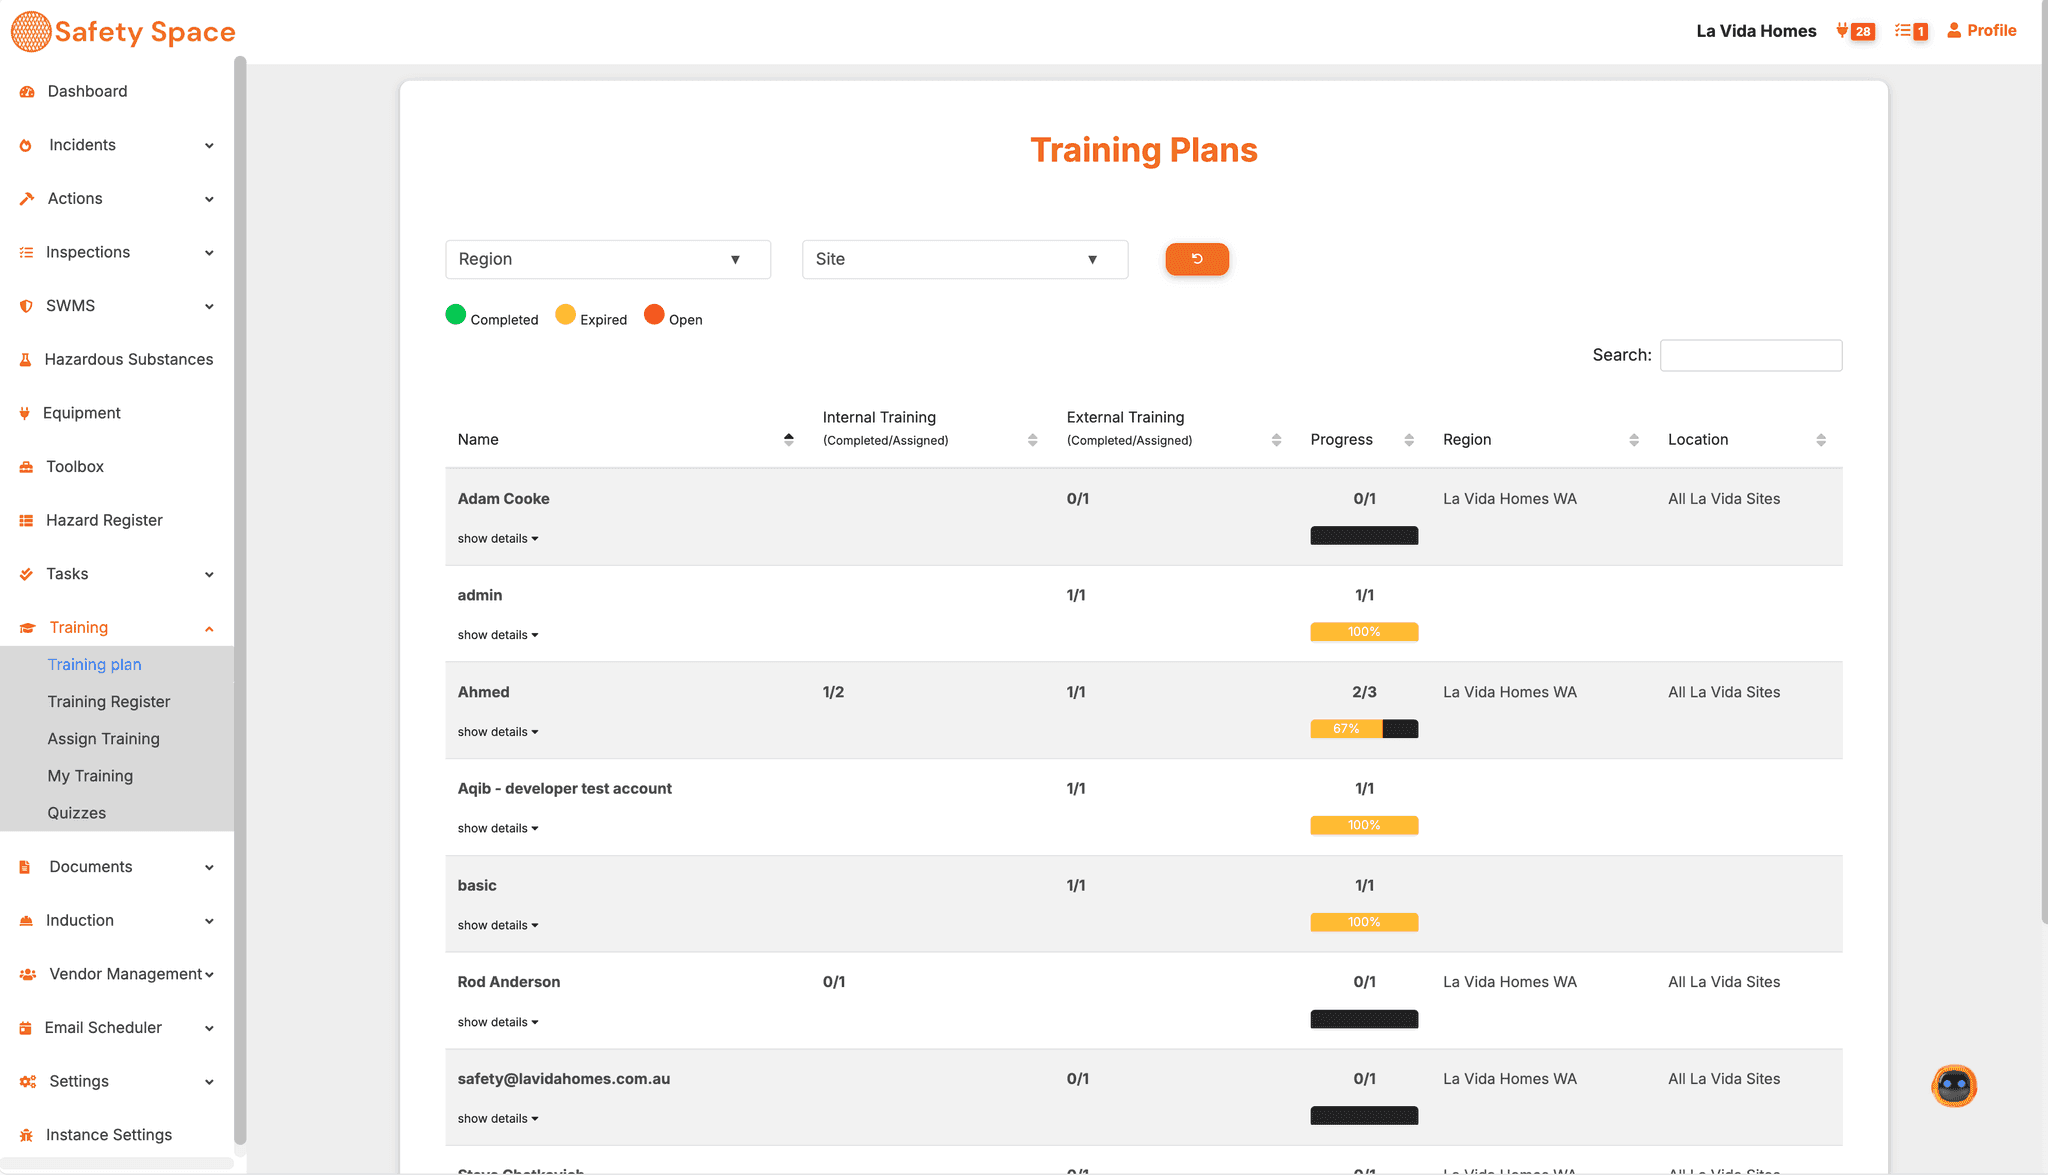Show details for Rod Anderson
The height and width of the screenshot is (1175, 2048).
pyautogui.click(x=498, y=1022)
